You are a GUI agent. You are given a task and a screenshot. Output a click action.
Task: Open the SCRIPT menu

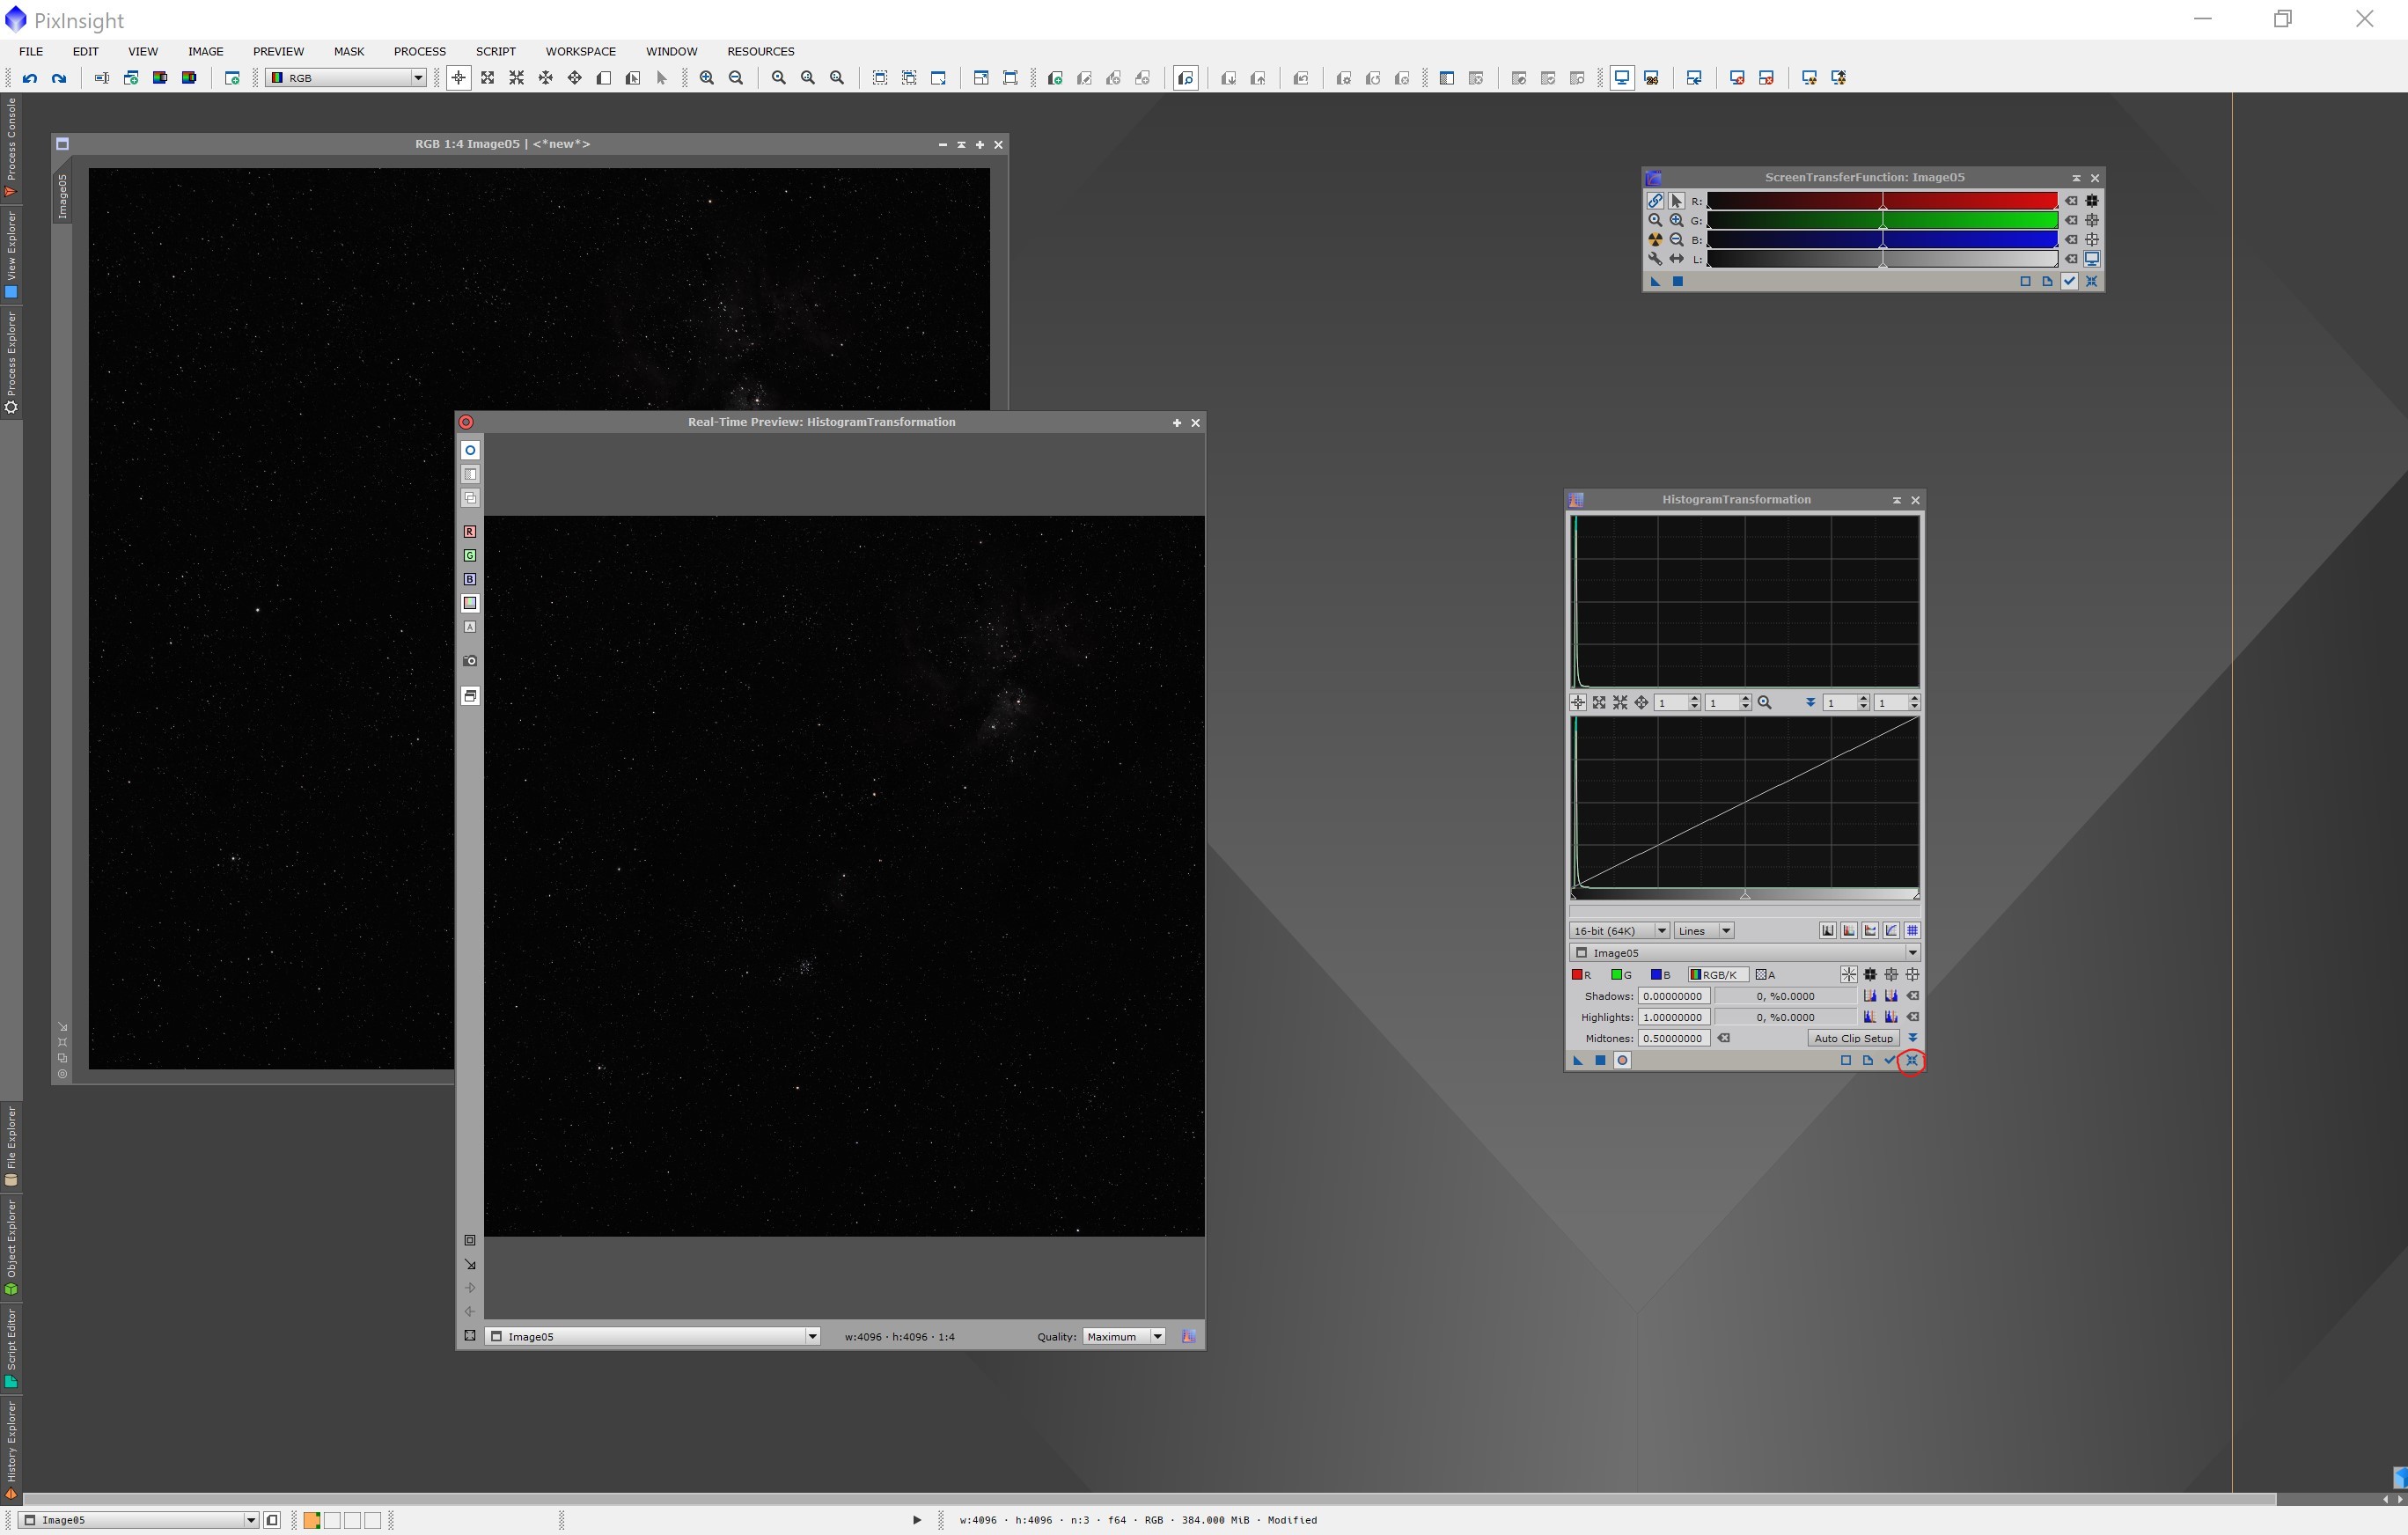496,52
